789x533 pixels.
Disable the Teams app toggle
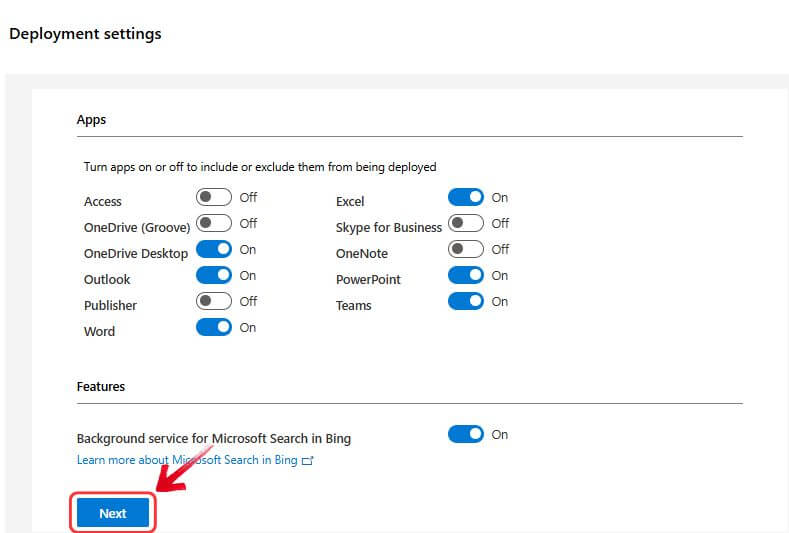tap(465, 301)
